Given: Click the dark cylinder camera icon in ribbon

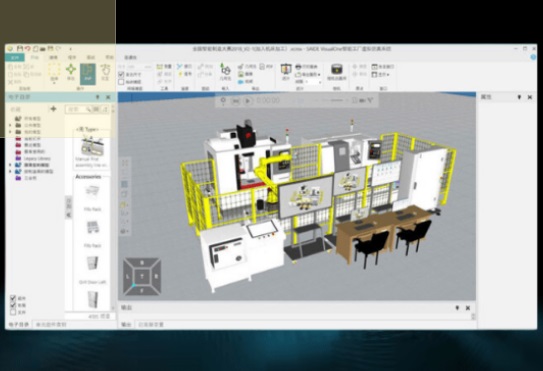Looking at the screenshot, I should tap(337, 71).
